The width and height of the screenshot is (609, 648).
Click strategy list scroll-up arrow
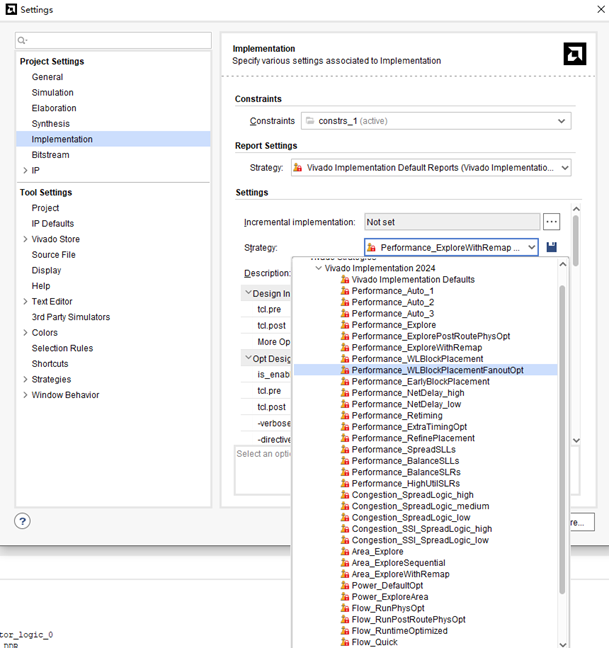click(x=563, y=264)
